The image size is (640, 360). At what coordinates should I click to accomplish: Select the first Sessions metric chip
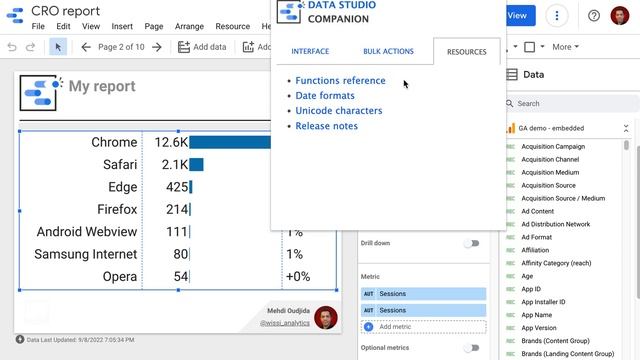click(424, 294)
